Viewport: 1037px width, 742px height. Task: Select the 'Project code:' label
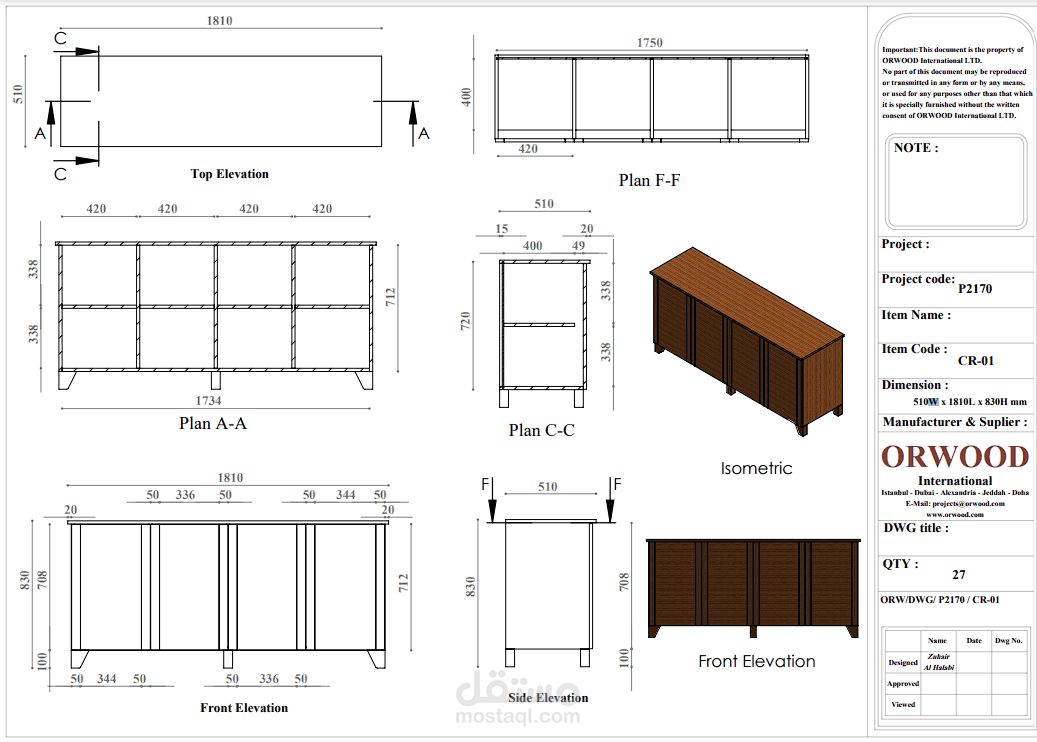tap(918, 279)
